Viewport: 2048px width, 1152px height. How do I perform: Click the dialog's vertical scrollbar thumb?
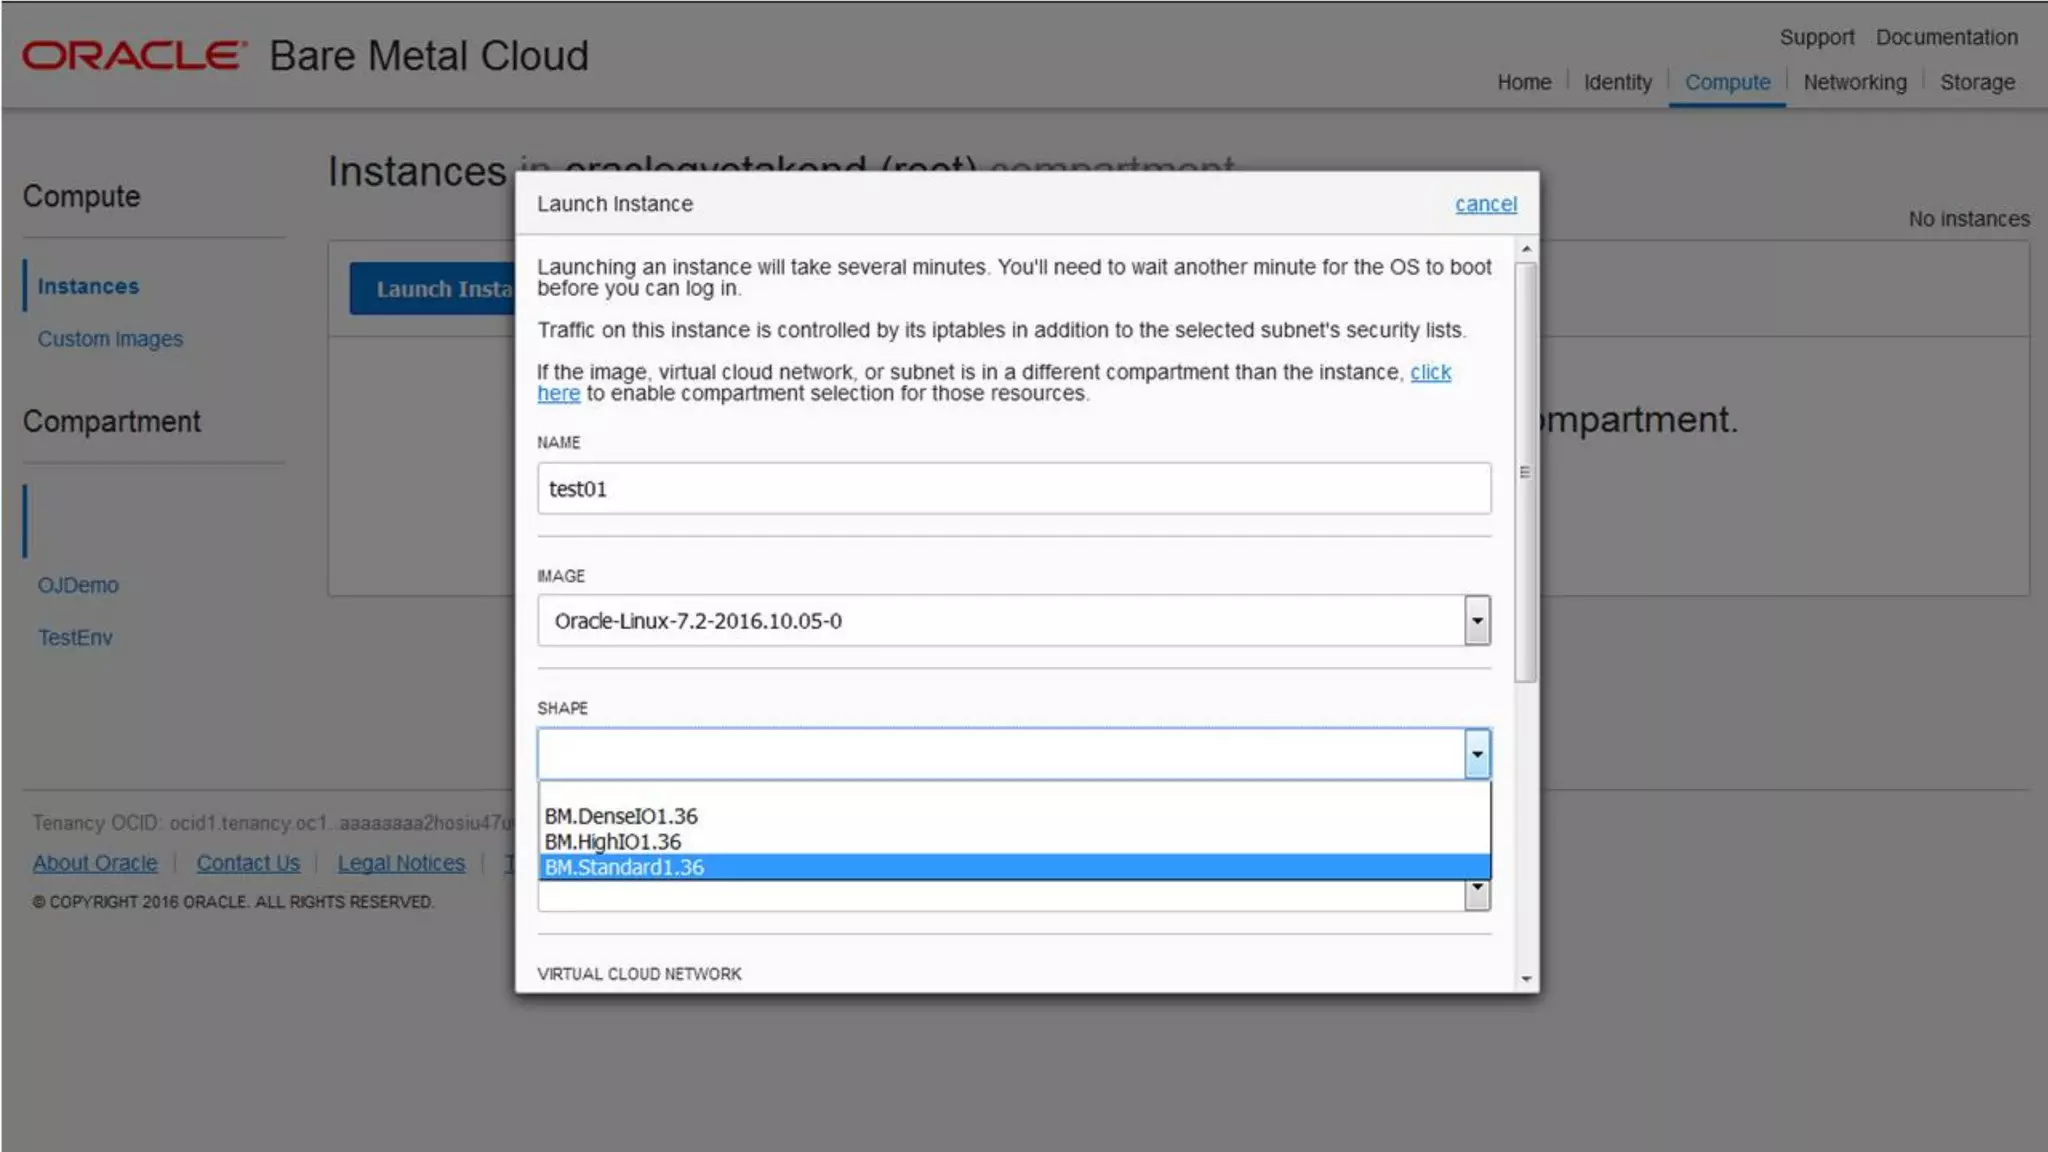1525,472
